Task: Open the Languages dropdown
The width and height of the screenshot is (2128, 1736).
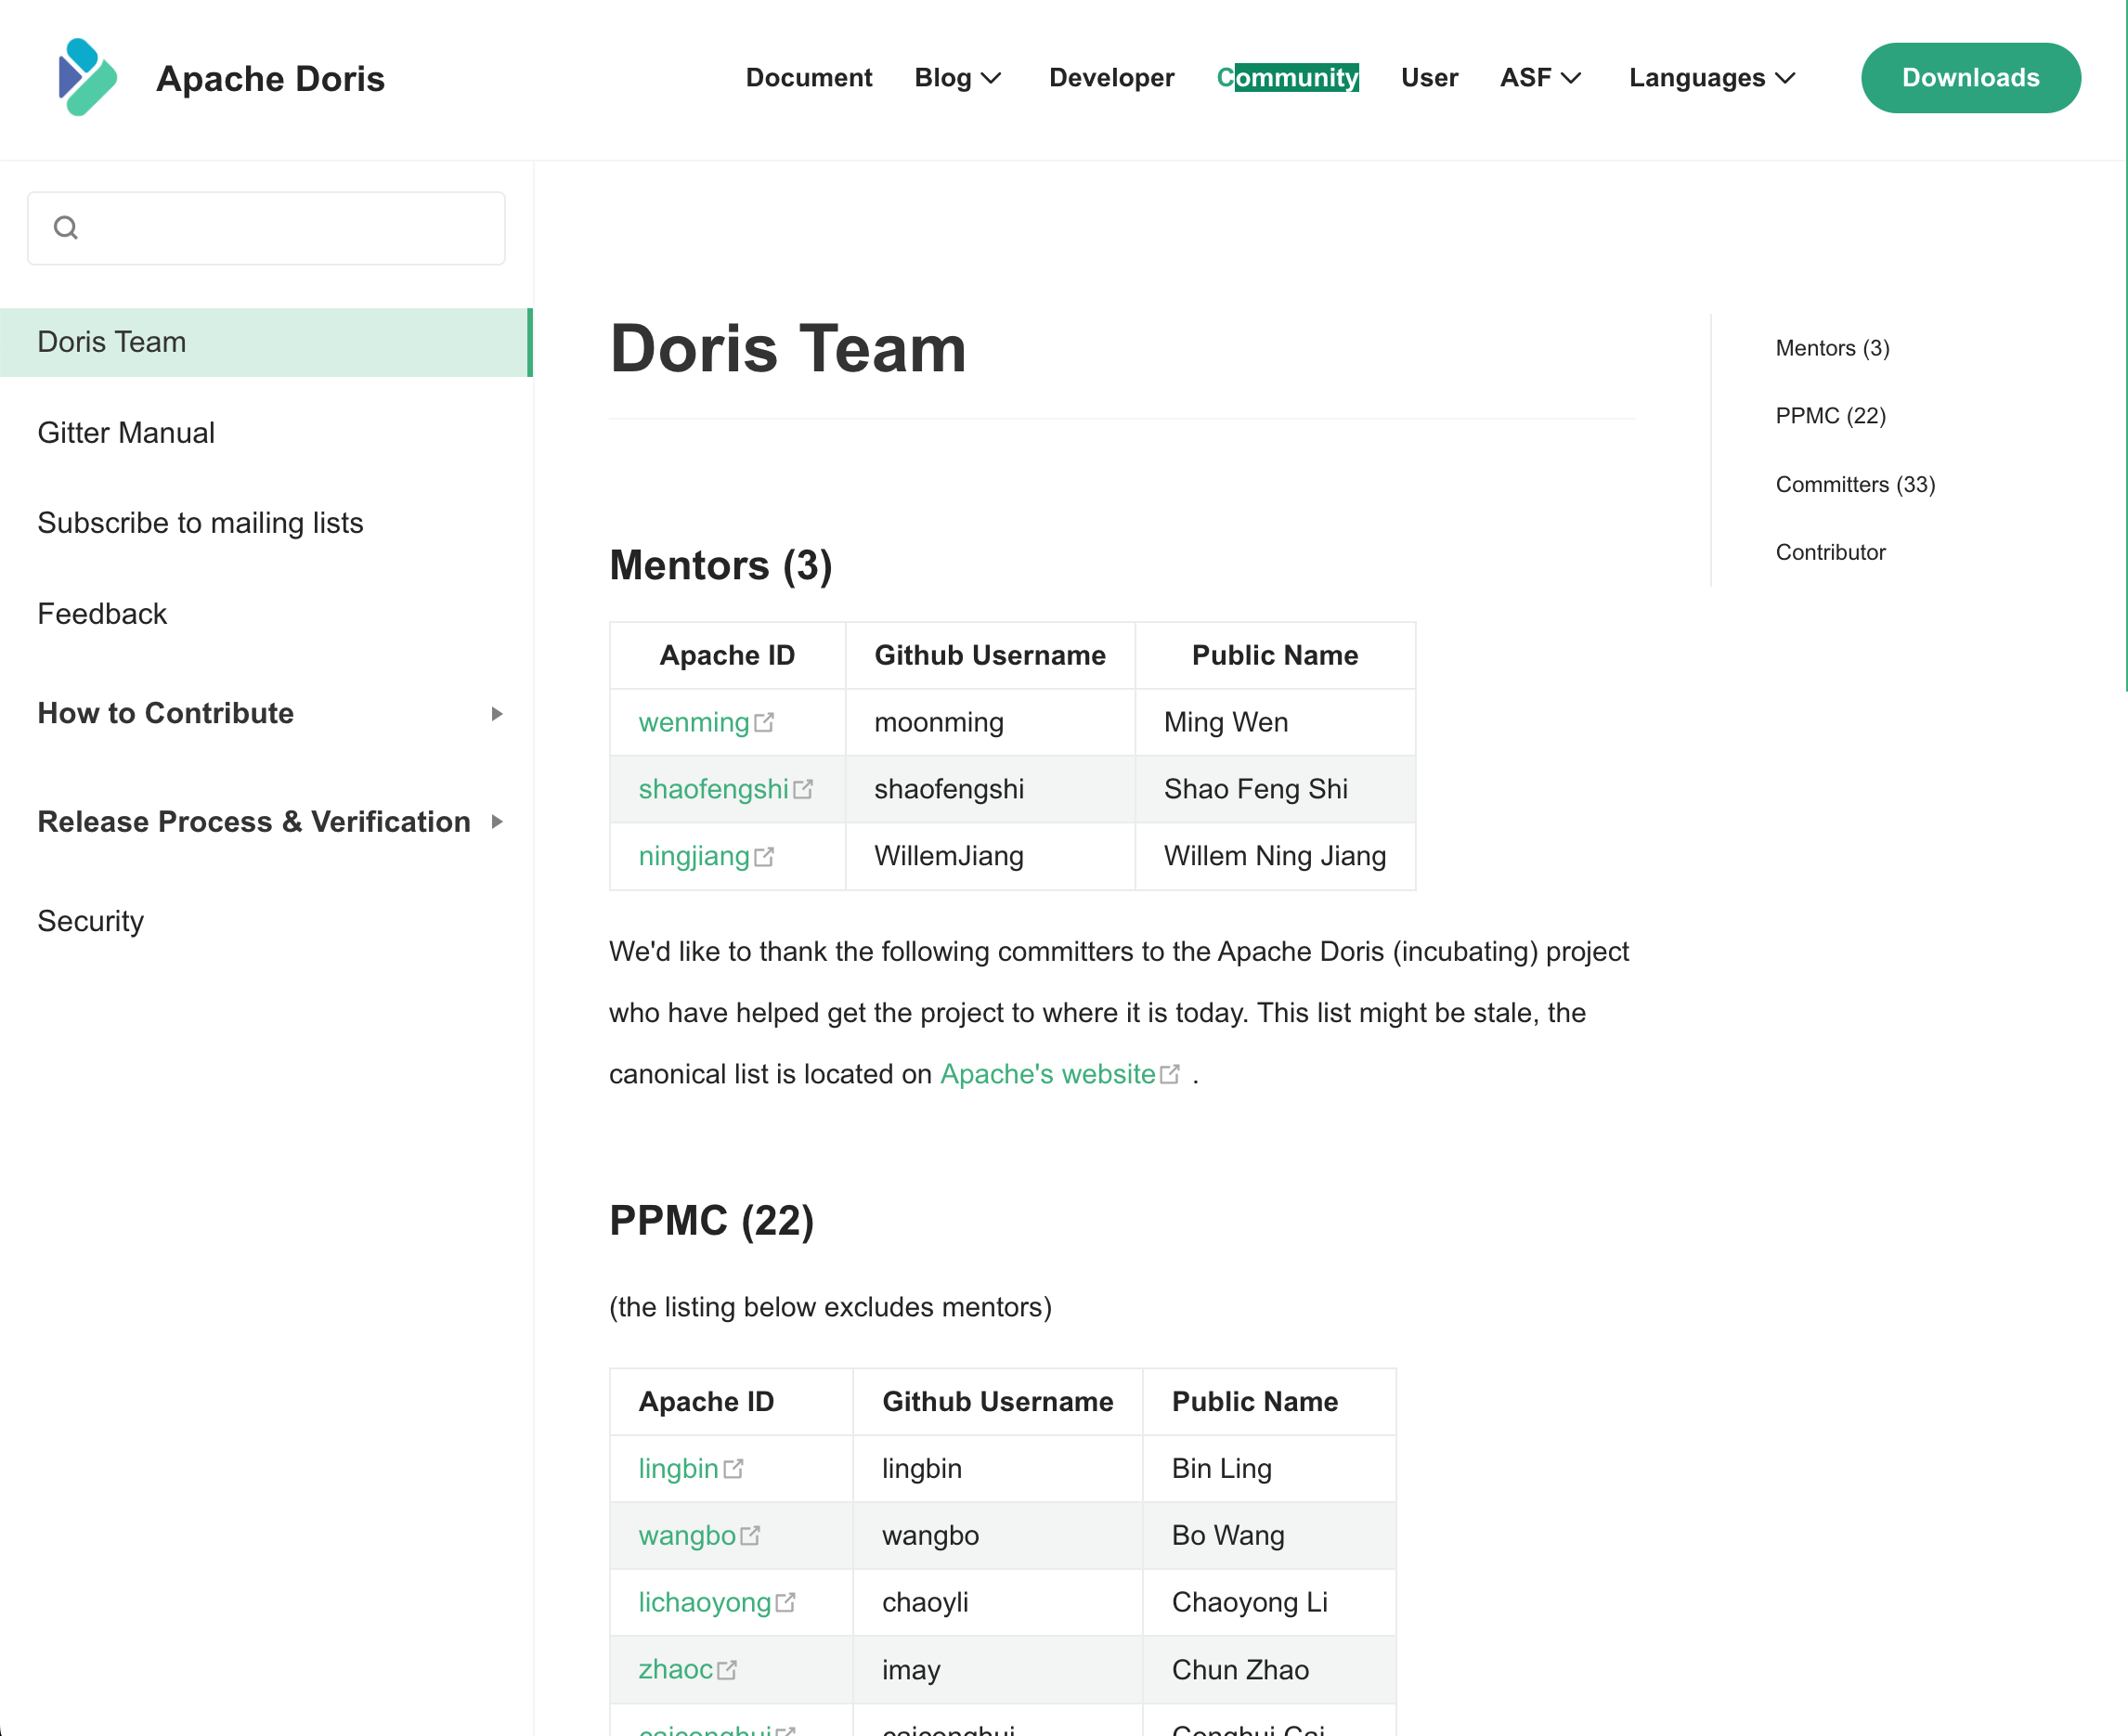Action: coord(1713,77)
